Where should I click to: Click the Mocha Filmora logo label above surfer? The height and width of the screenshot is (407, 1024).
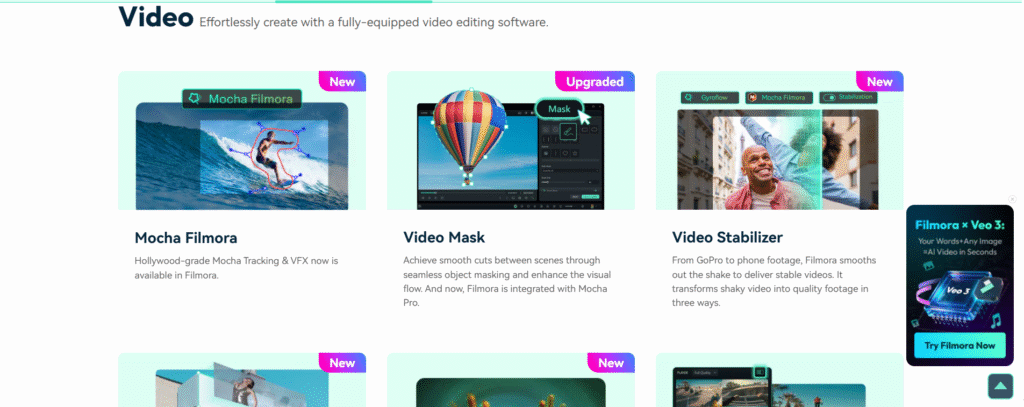[242, 99]
